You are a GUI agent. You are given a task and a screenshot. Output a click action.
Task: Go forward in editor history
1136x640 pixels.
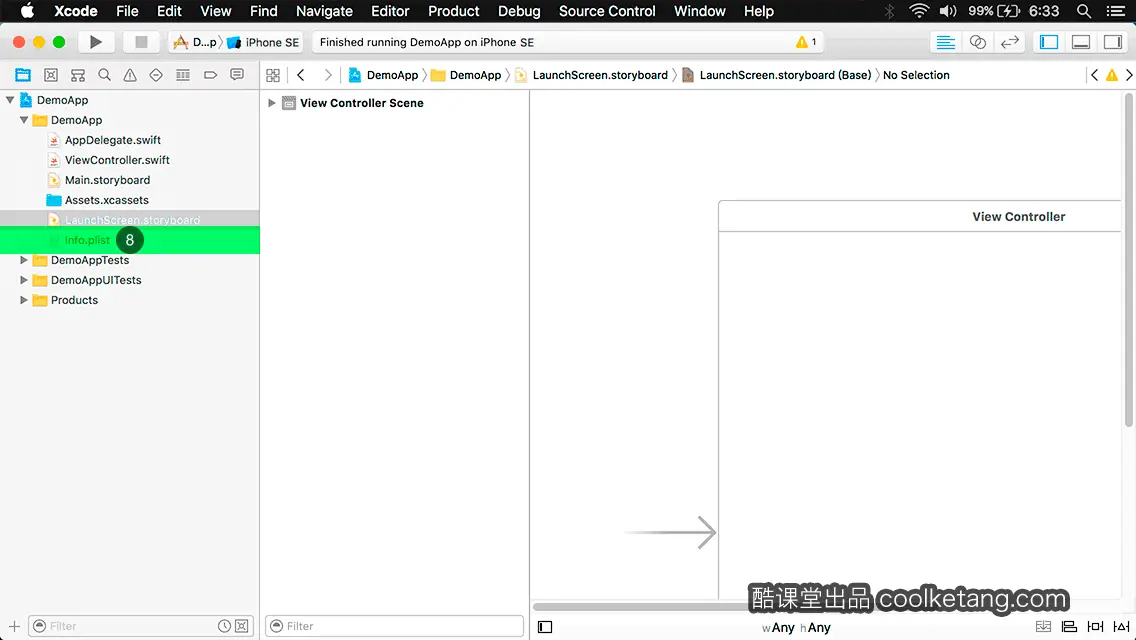(x=327, y=75)
